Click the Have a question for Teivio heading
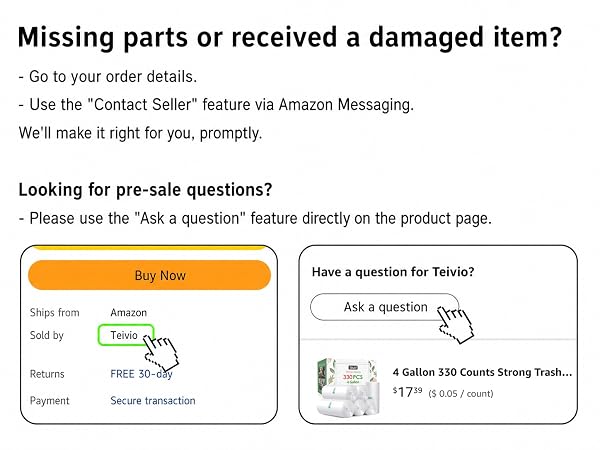 (x=393, y=272)
